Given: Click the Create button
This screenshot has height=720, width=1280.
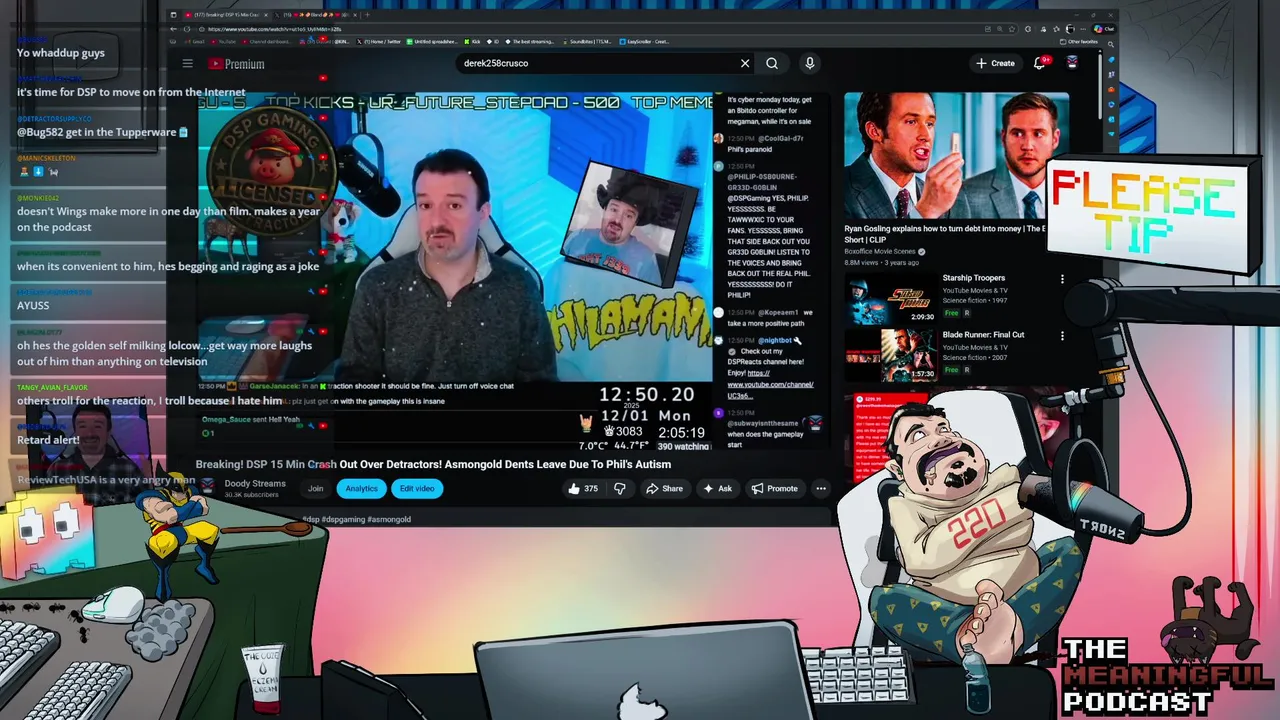Looking at the screenshot, I should 996,63.
